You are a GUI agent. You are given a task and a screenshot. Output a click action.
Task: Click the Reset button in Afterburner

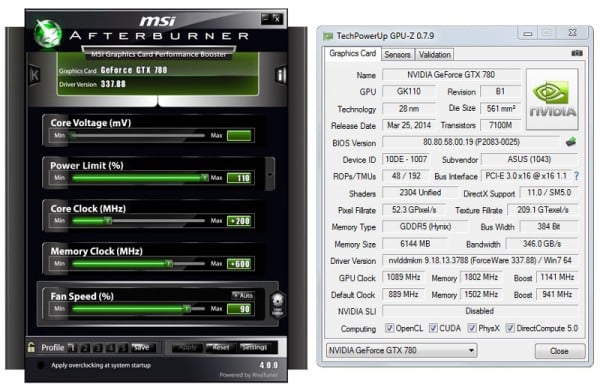(x=220, y=348)
